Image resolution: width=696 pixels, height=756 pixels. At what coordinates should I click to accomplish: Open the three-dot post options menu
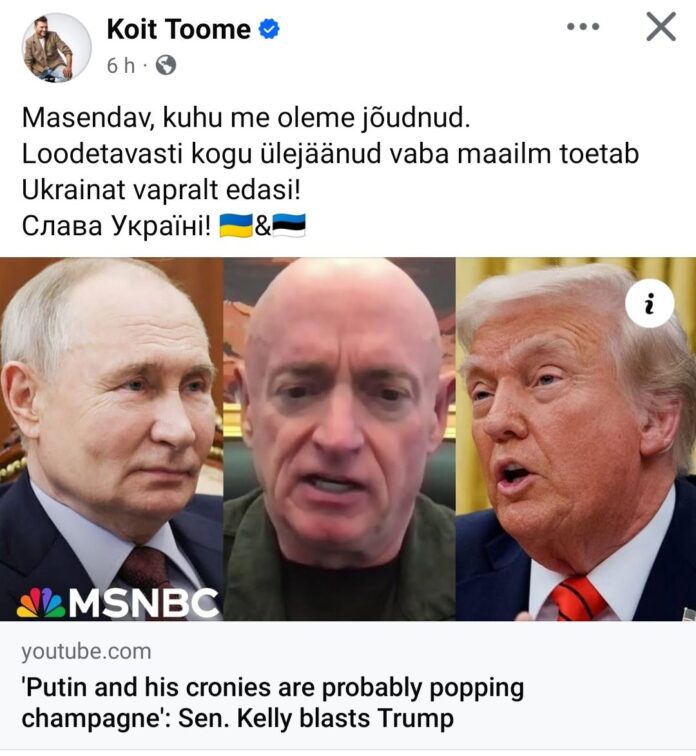[583, 27]
